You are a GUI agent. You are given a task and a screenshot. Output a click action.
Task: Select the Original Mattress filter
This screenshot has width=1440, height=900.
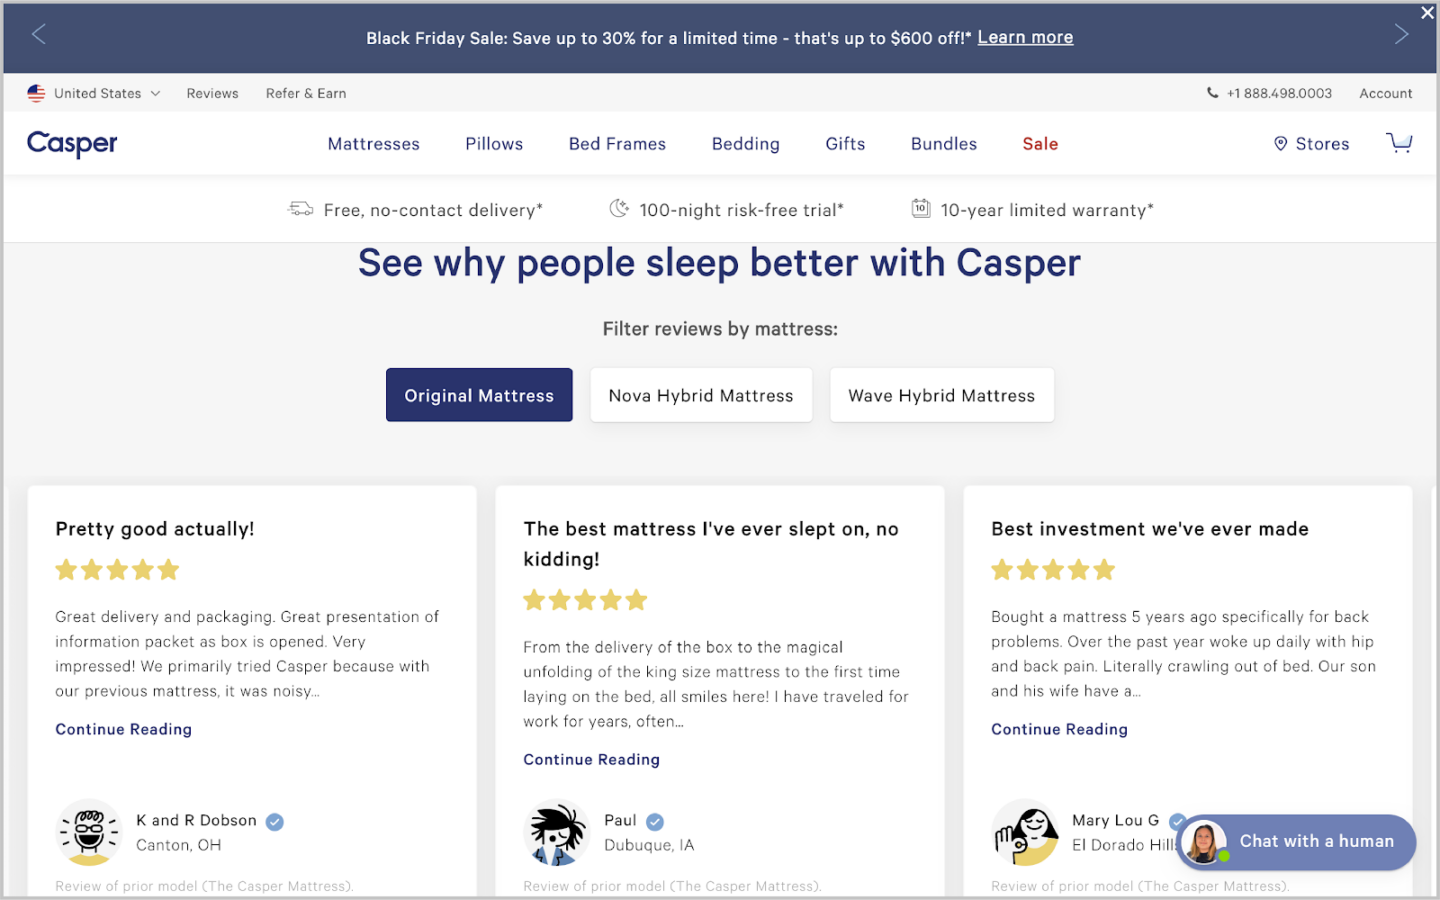479,395
